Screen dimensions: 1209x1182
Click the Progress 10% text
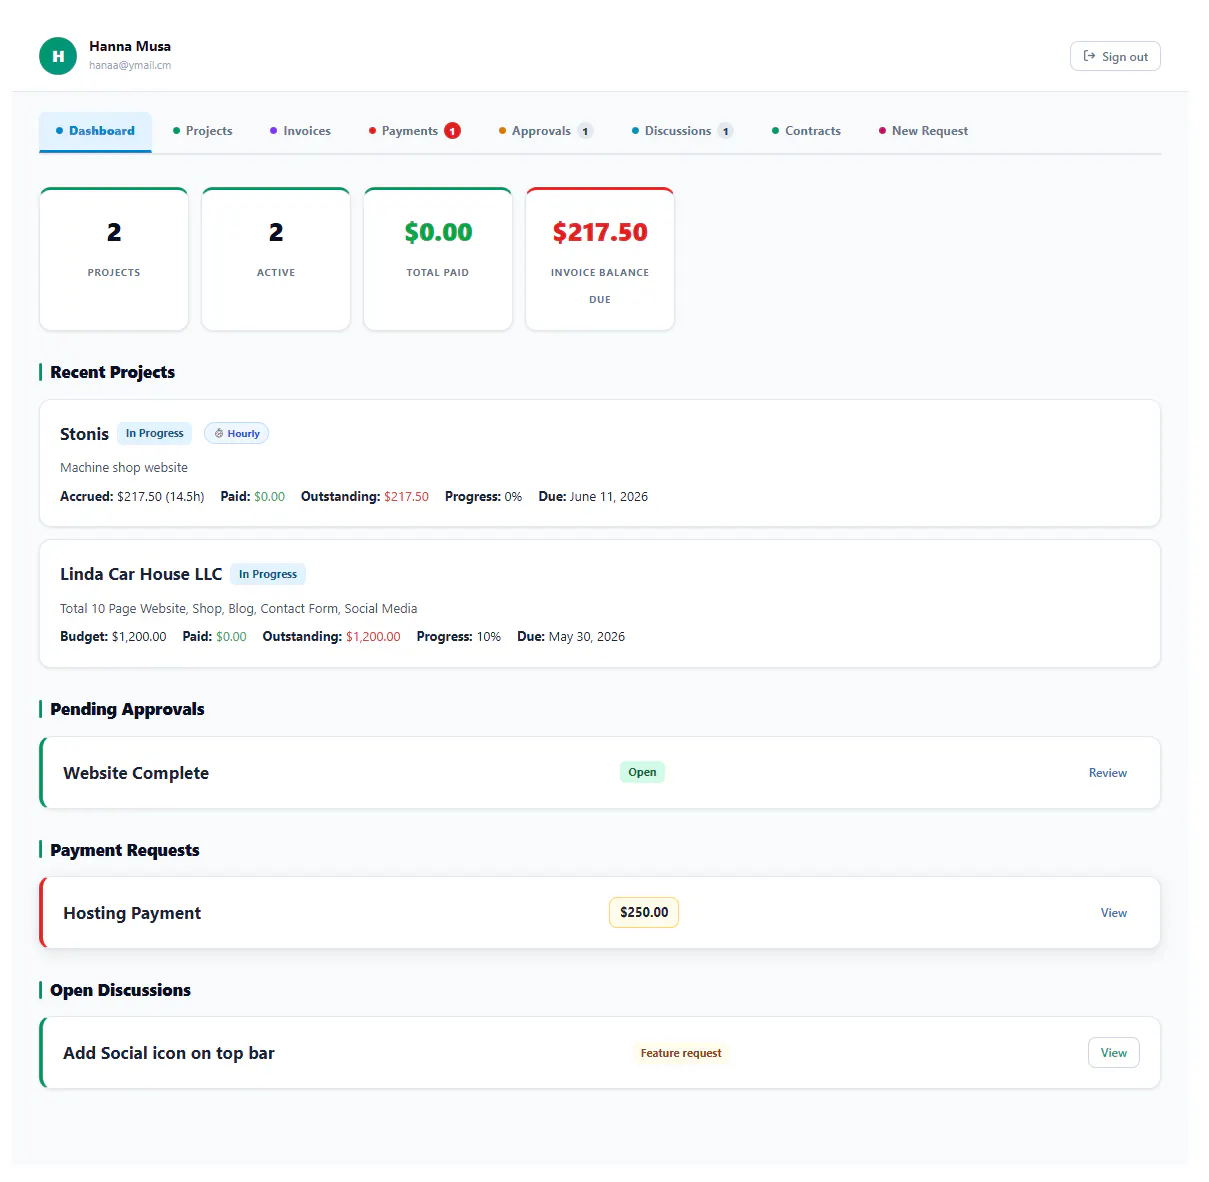pyautogui.click(x=459, y=636)
